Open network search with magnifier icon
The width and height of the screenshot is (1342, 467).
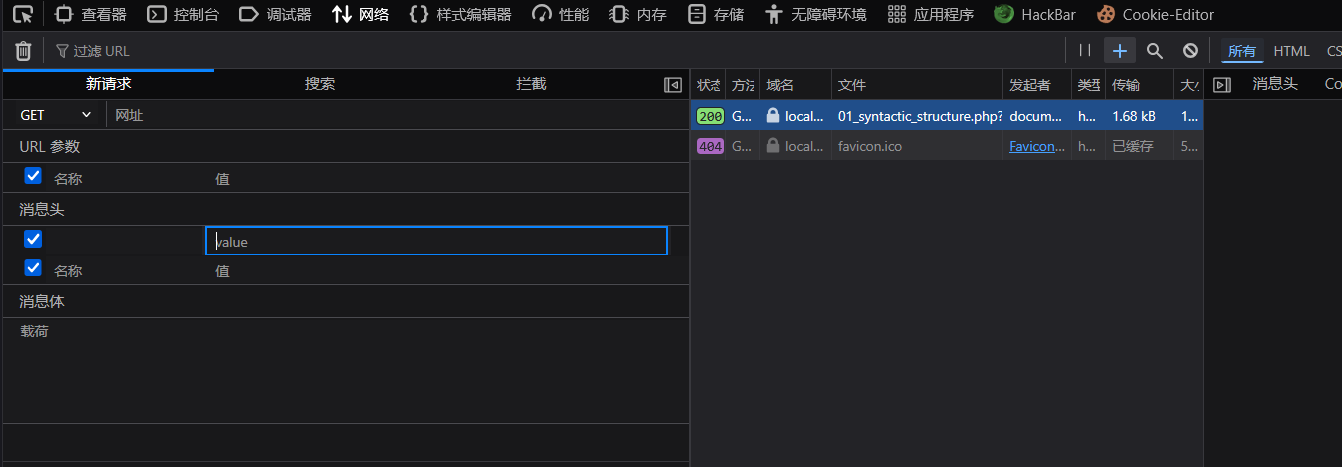[x=1155, y=50]
